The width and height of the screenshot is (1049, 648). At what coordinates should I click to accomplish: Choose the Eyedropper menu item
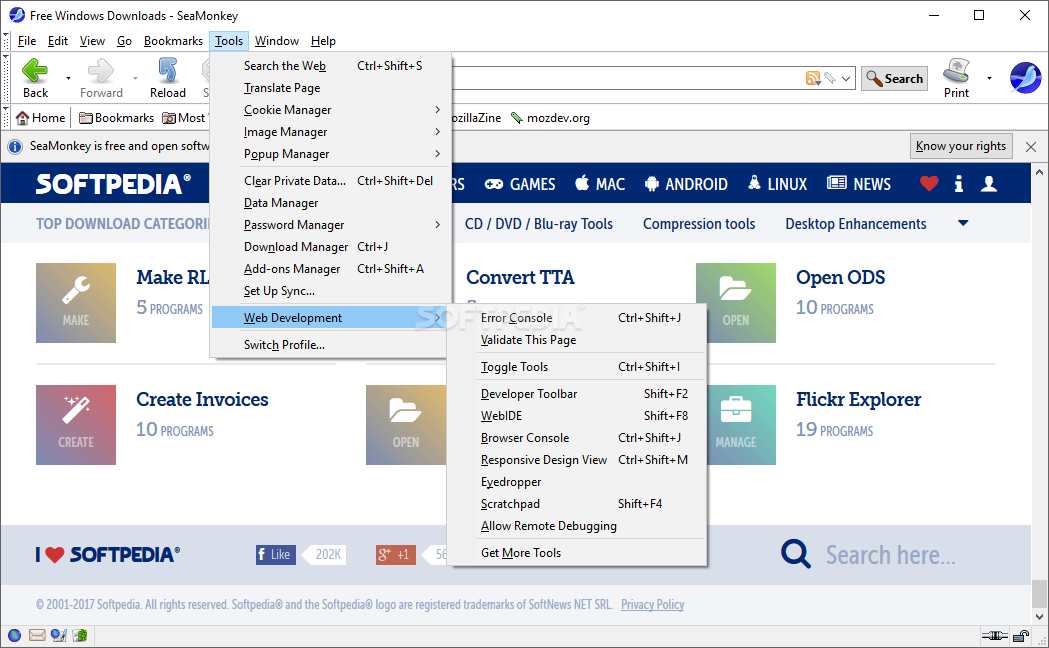click(x=577, y=481)
